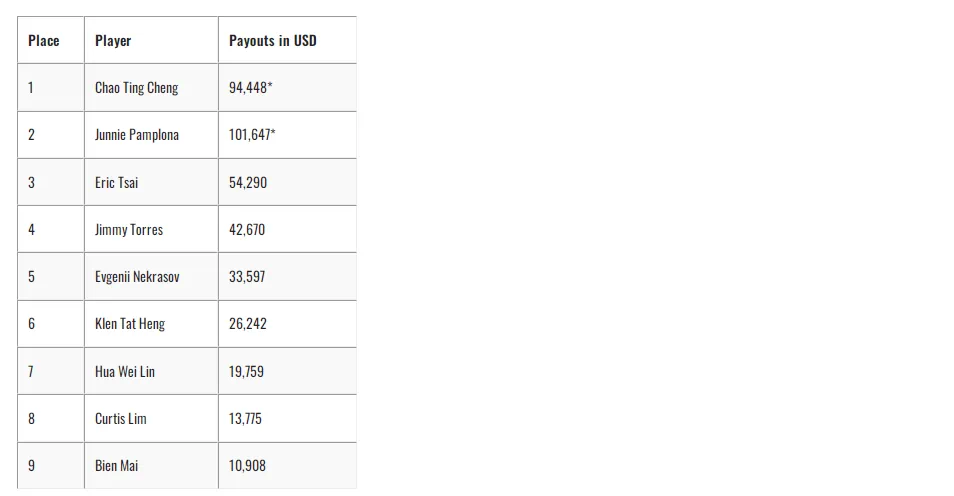Screen dimensions: 954x496
Task: Click the 26,242 payout amount
Action: 248,324
